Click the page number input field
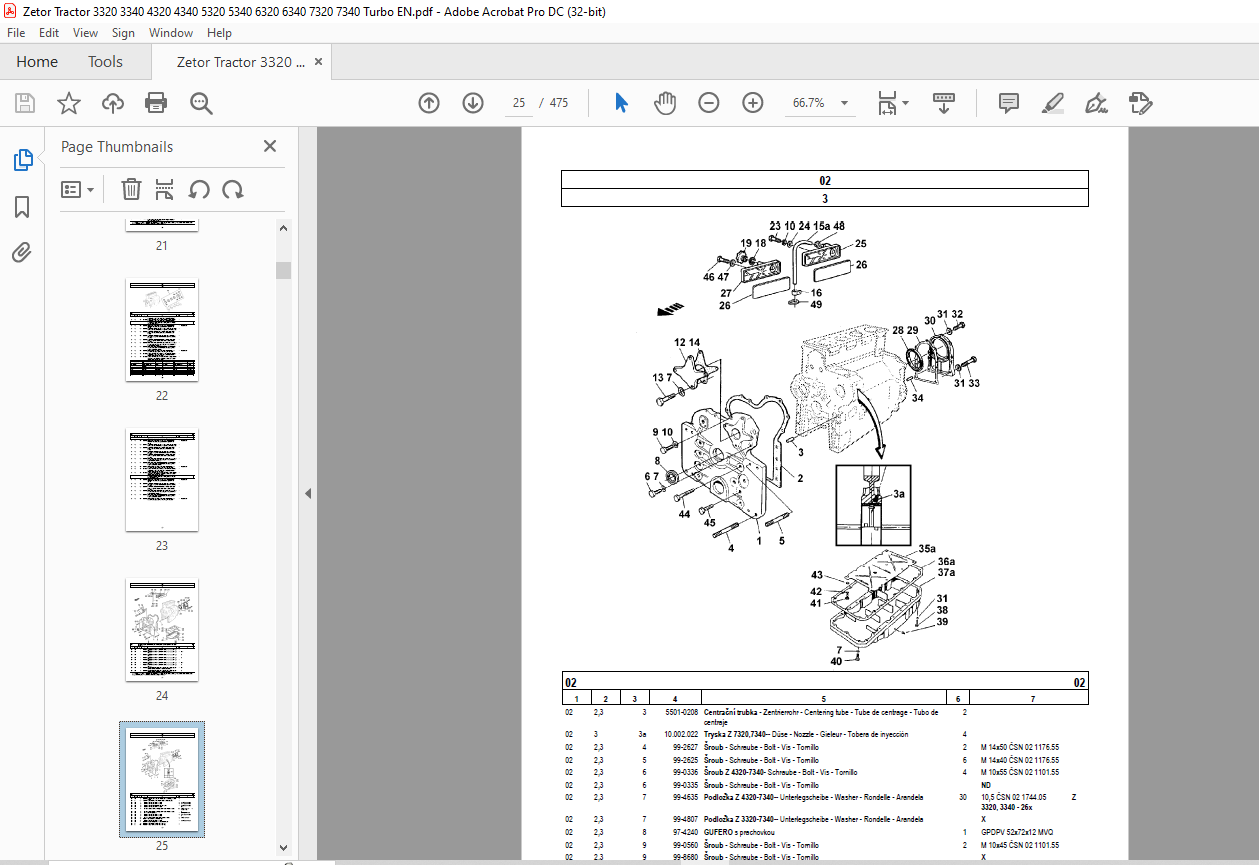1259x865 pixels. pos(519,103)
